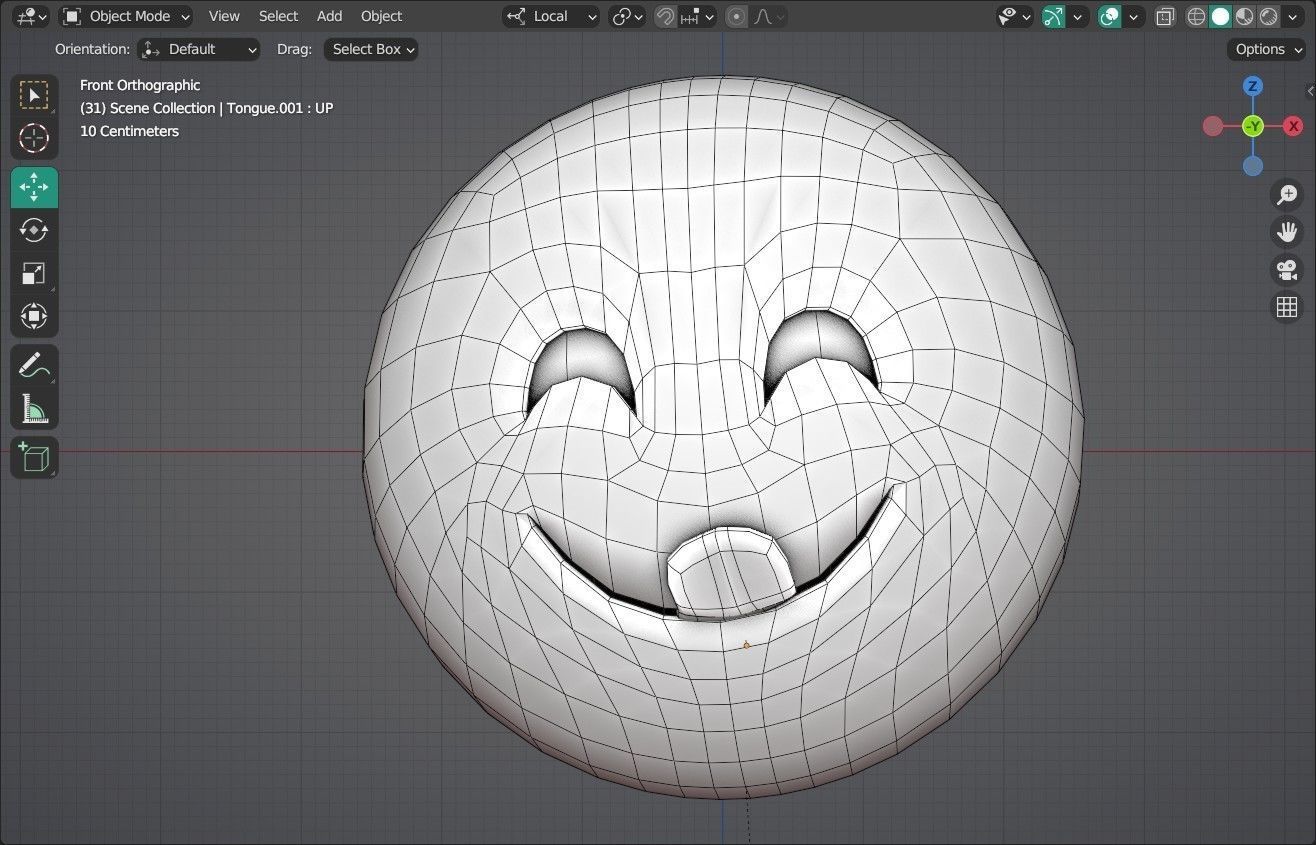1316x845 pixels.
Task: Click the sidebar expand arrow at right edge
Action: coord(1310,92)
